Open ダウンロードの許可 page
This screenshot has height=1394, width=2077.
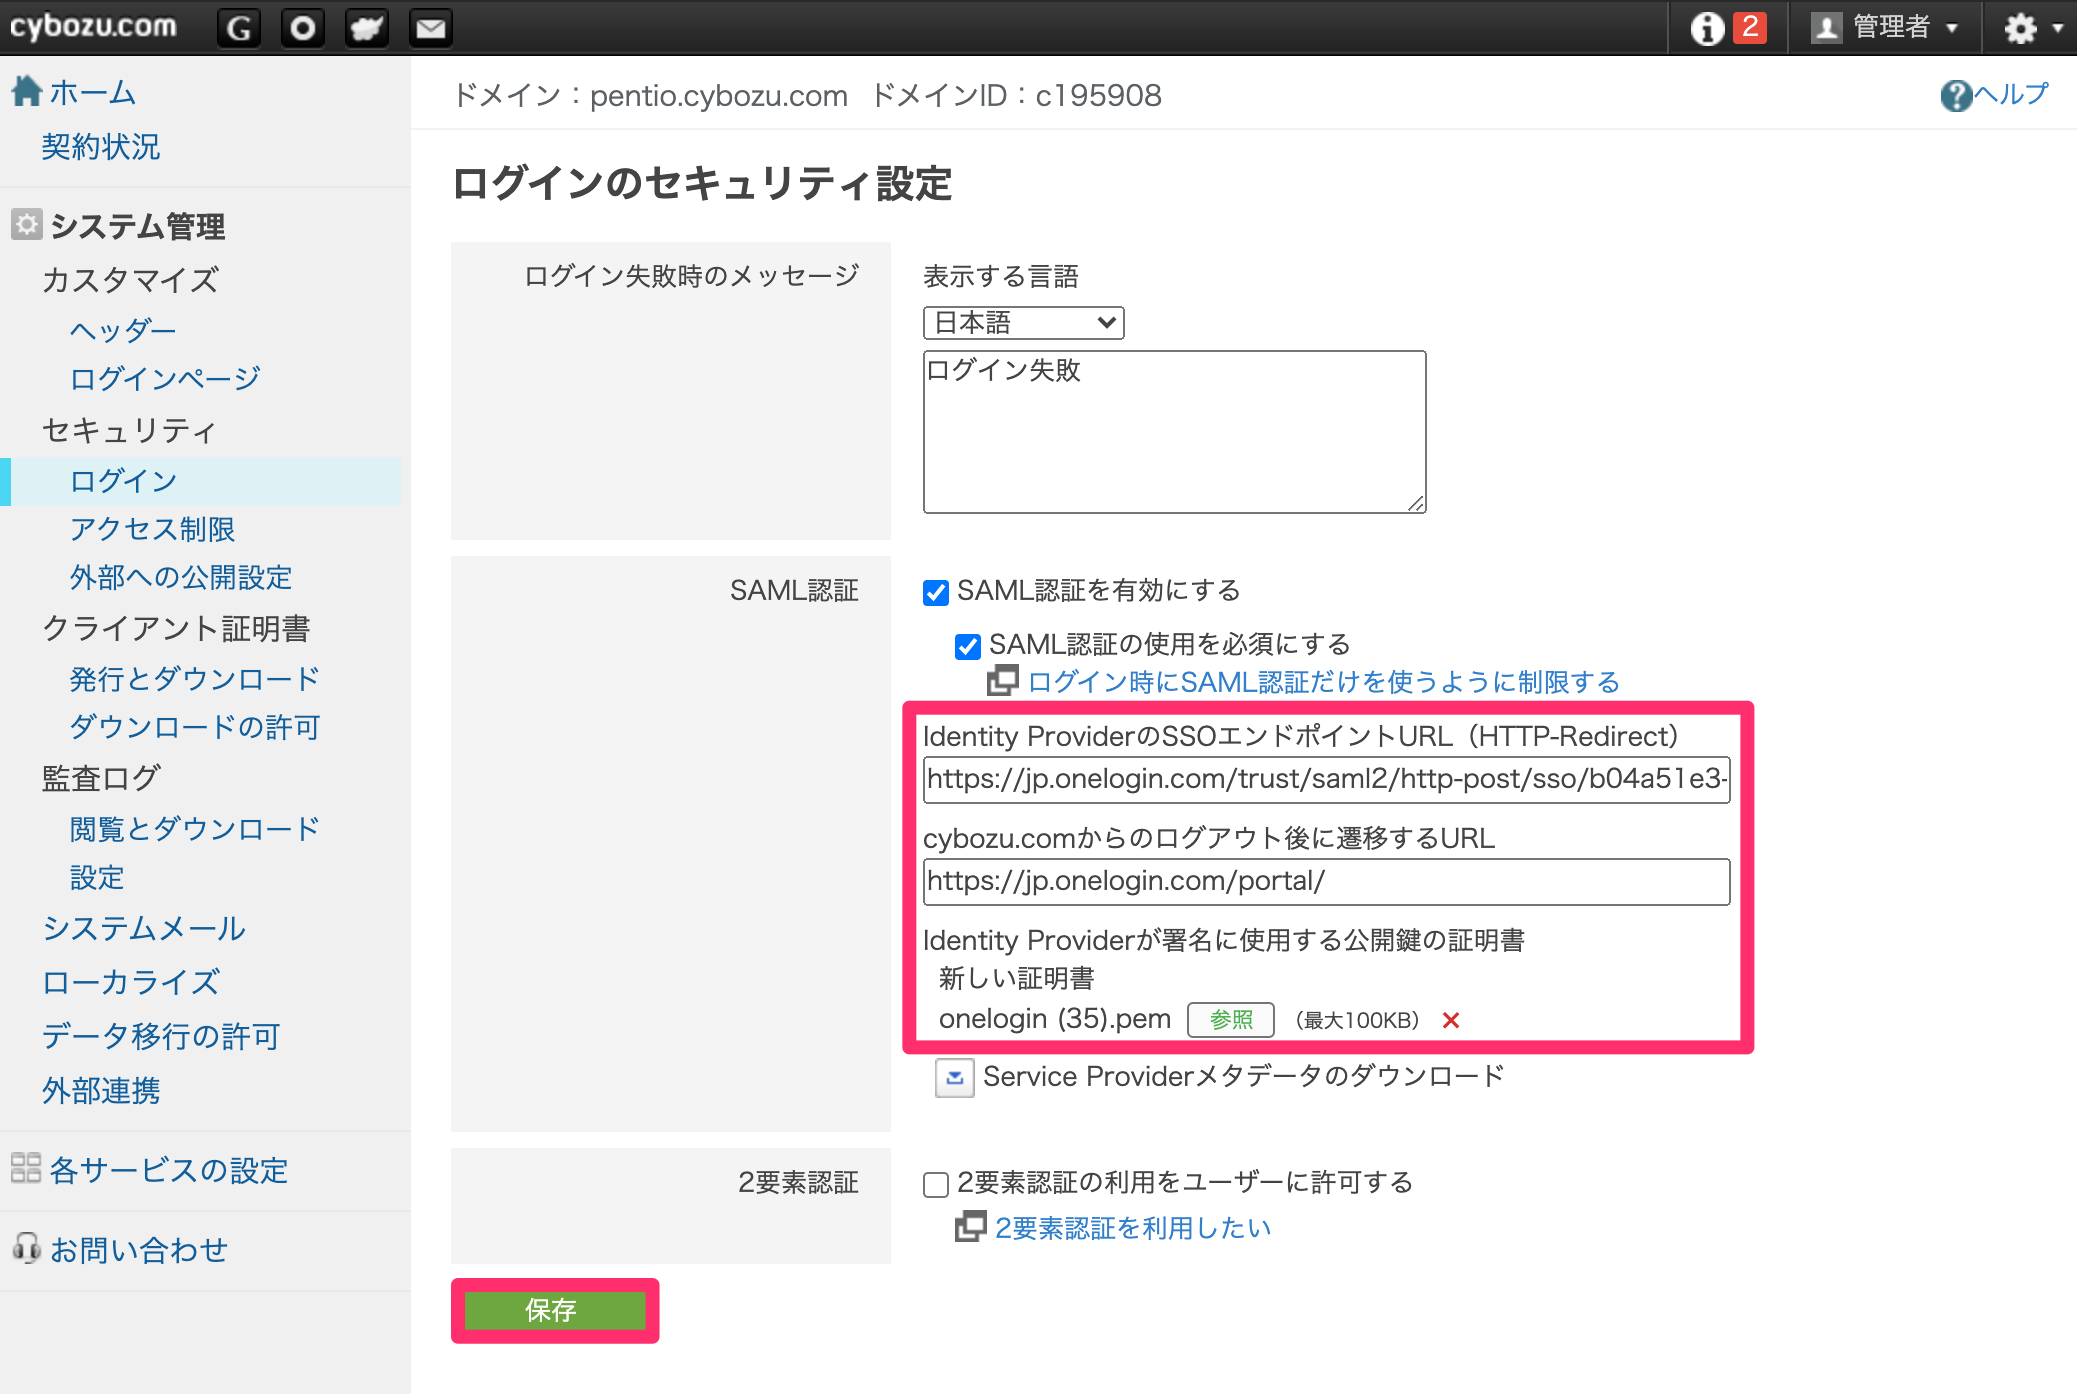(x=195, y=727)
